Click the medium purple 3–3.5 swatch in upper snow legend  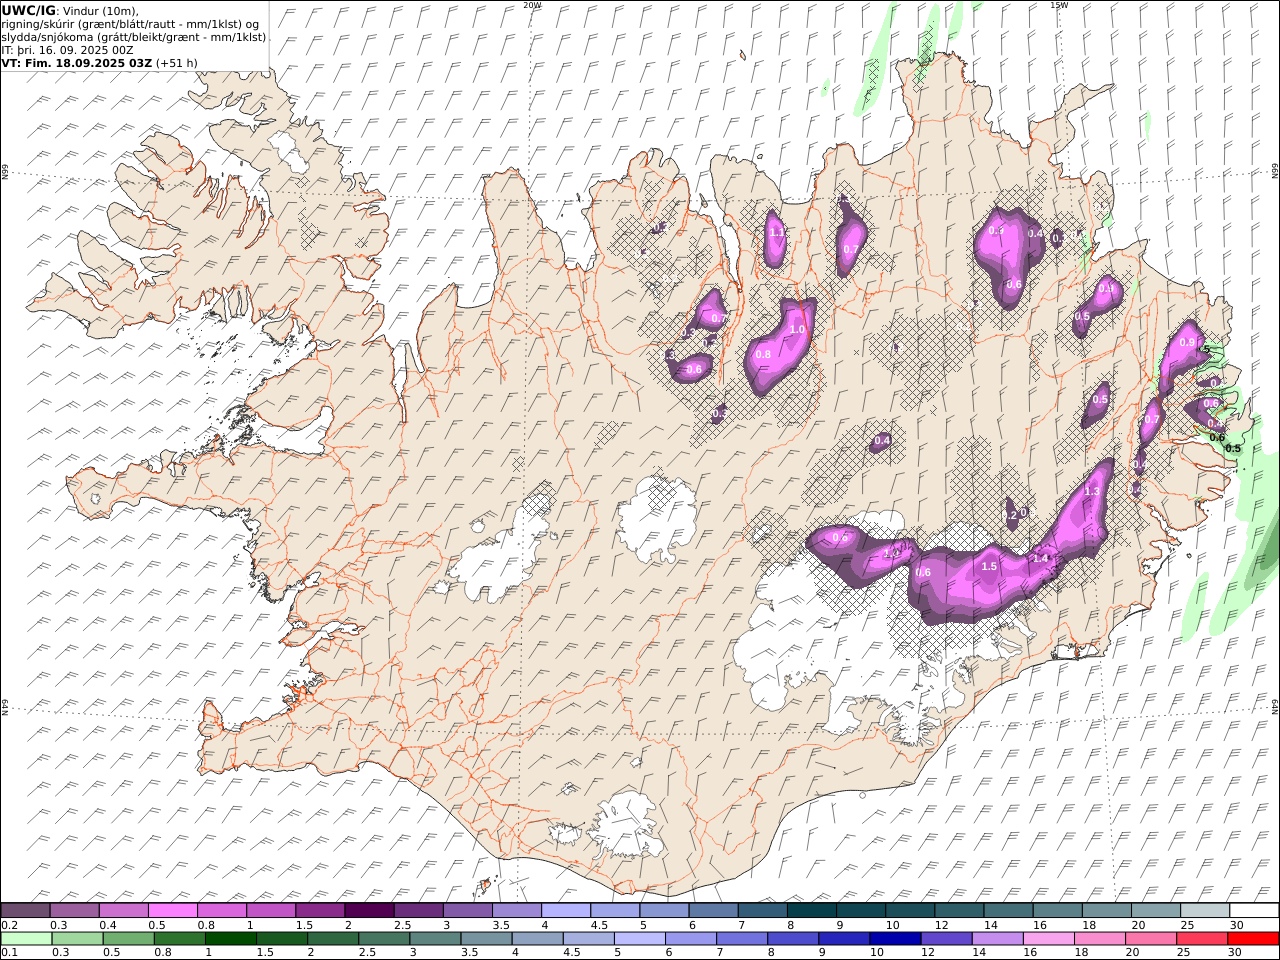point(467,910)
